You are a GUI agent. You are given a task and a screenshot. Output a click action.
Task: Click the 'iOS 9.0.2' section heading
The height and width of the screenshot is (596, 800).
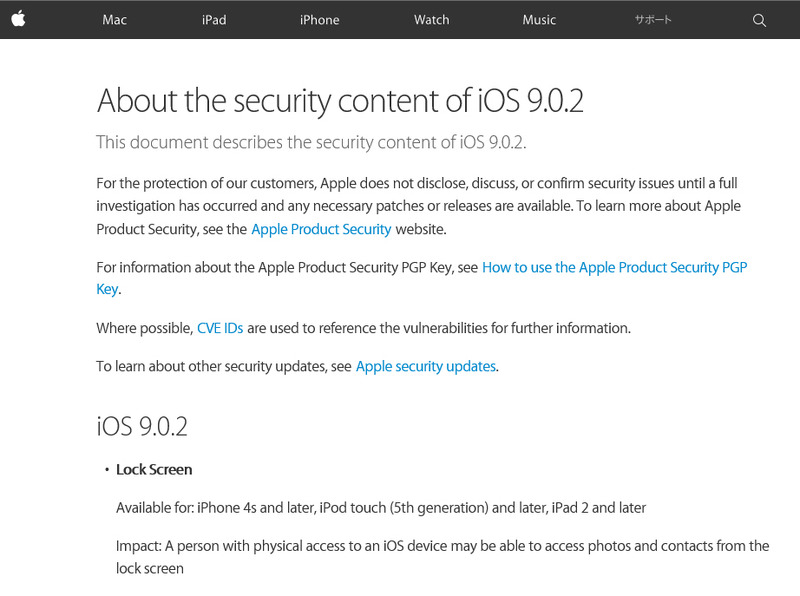pos(142,427)
